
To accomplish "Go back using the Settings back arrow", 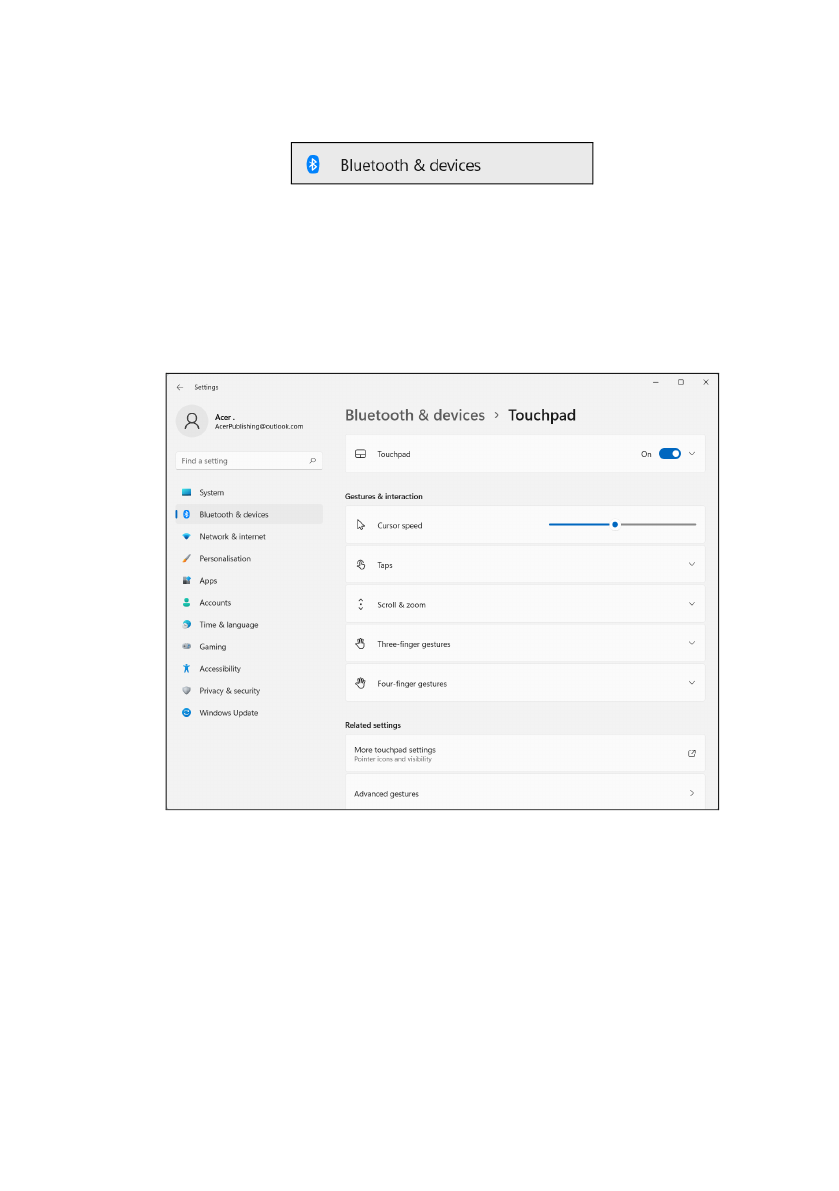I will pyautogui.click(x=180, y=387).
